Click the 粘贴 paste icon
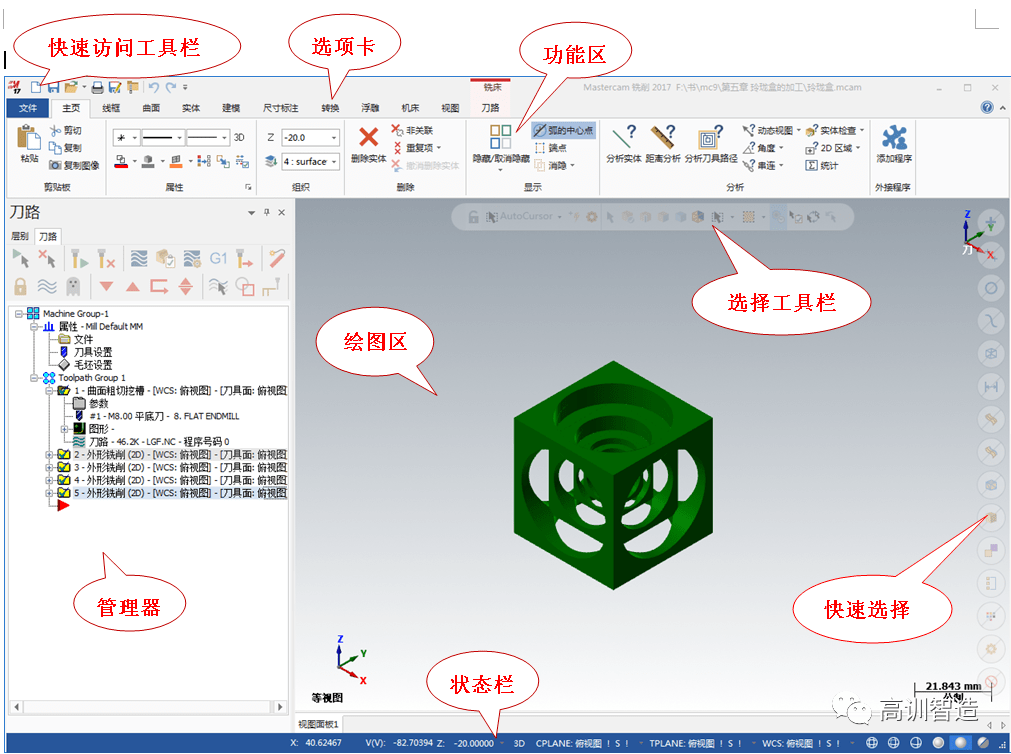 tap(29, 138)
